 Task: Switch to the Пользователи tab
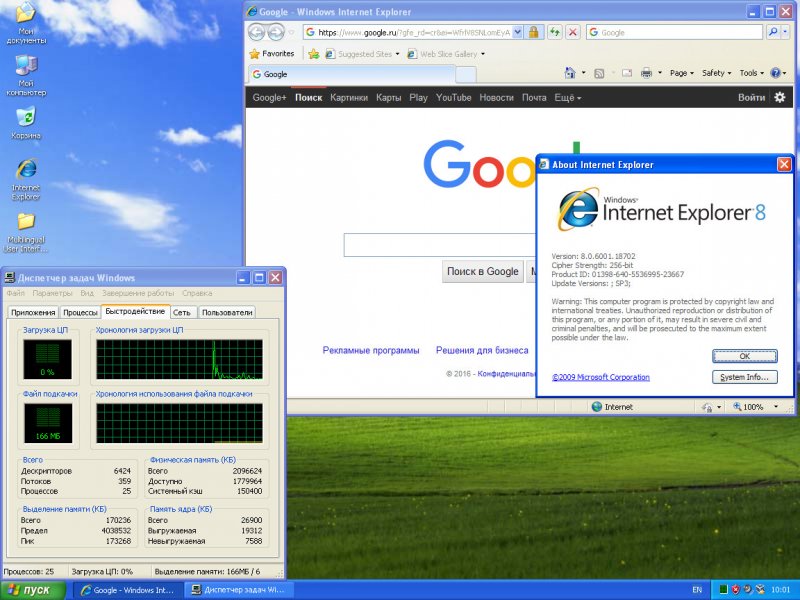[x=227, y=312]
